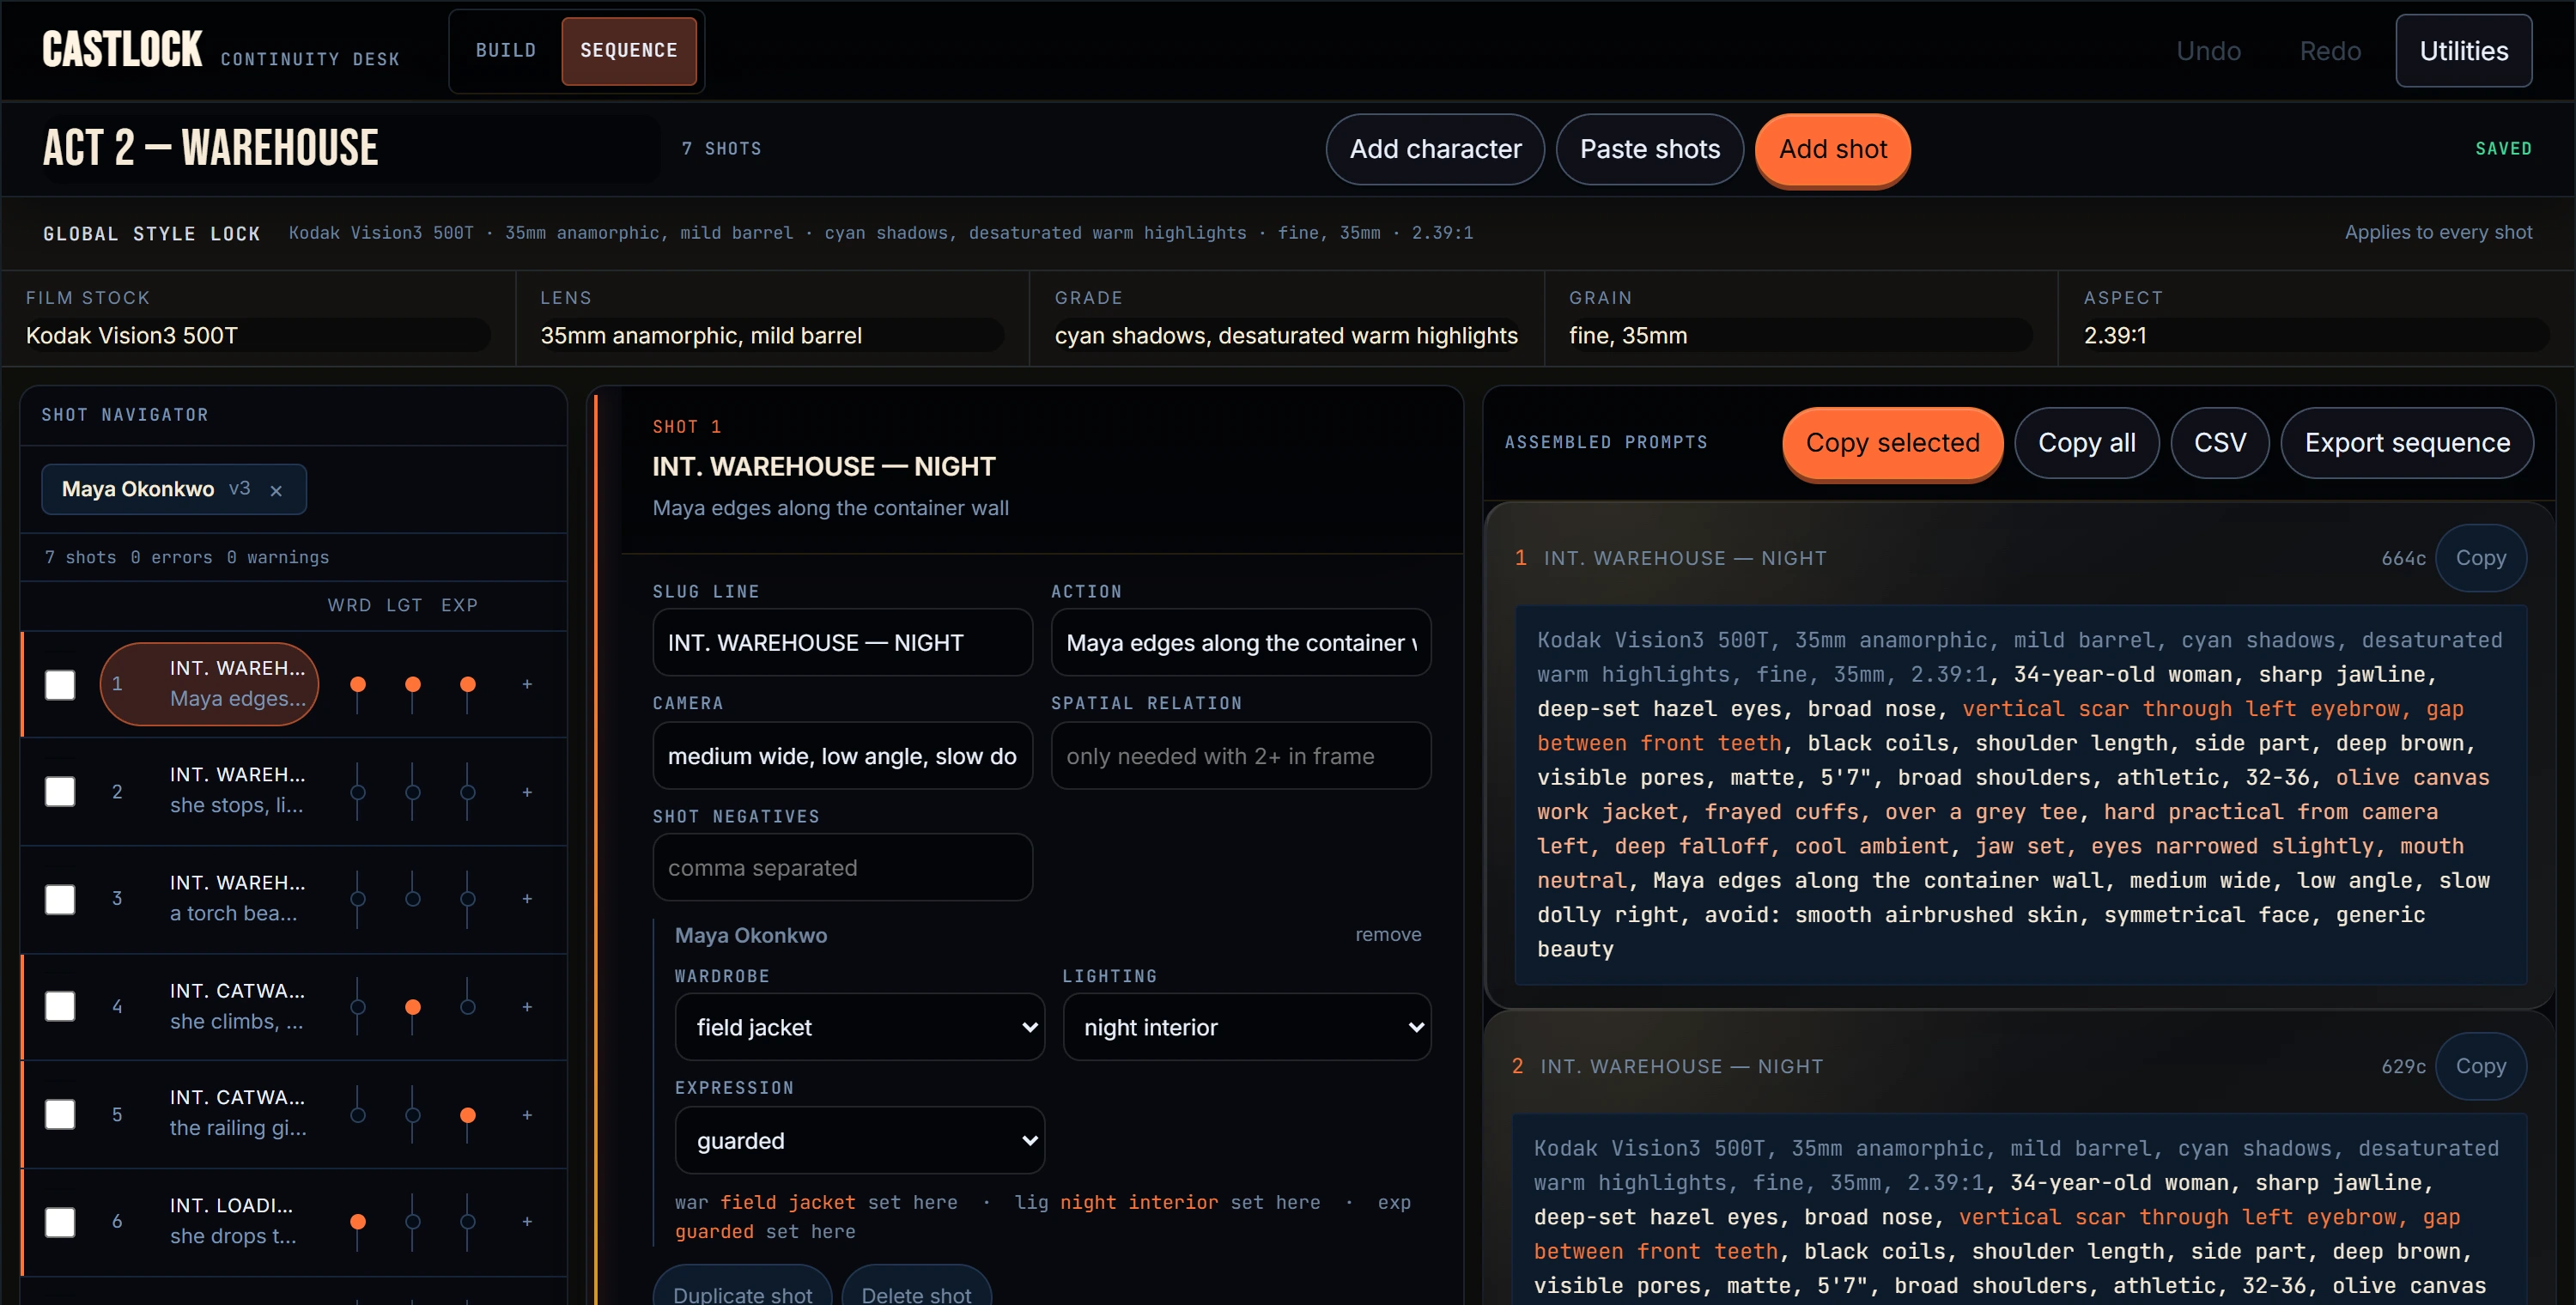Image resolution: width=2576 pixels, height=1305 pixels.
Task: Click the WRD pin marker on shot 1
Action: [358, 686]
